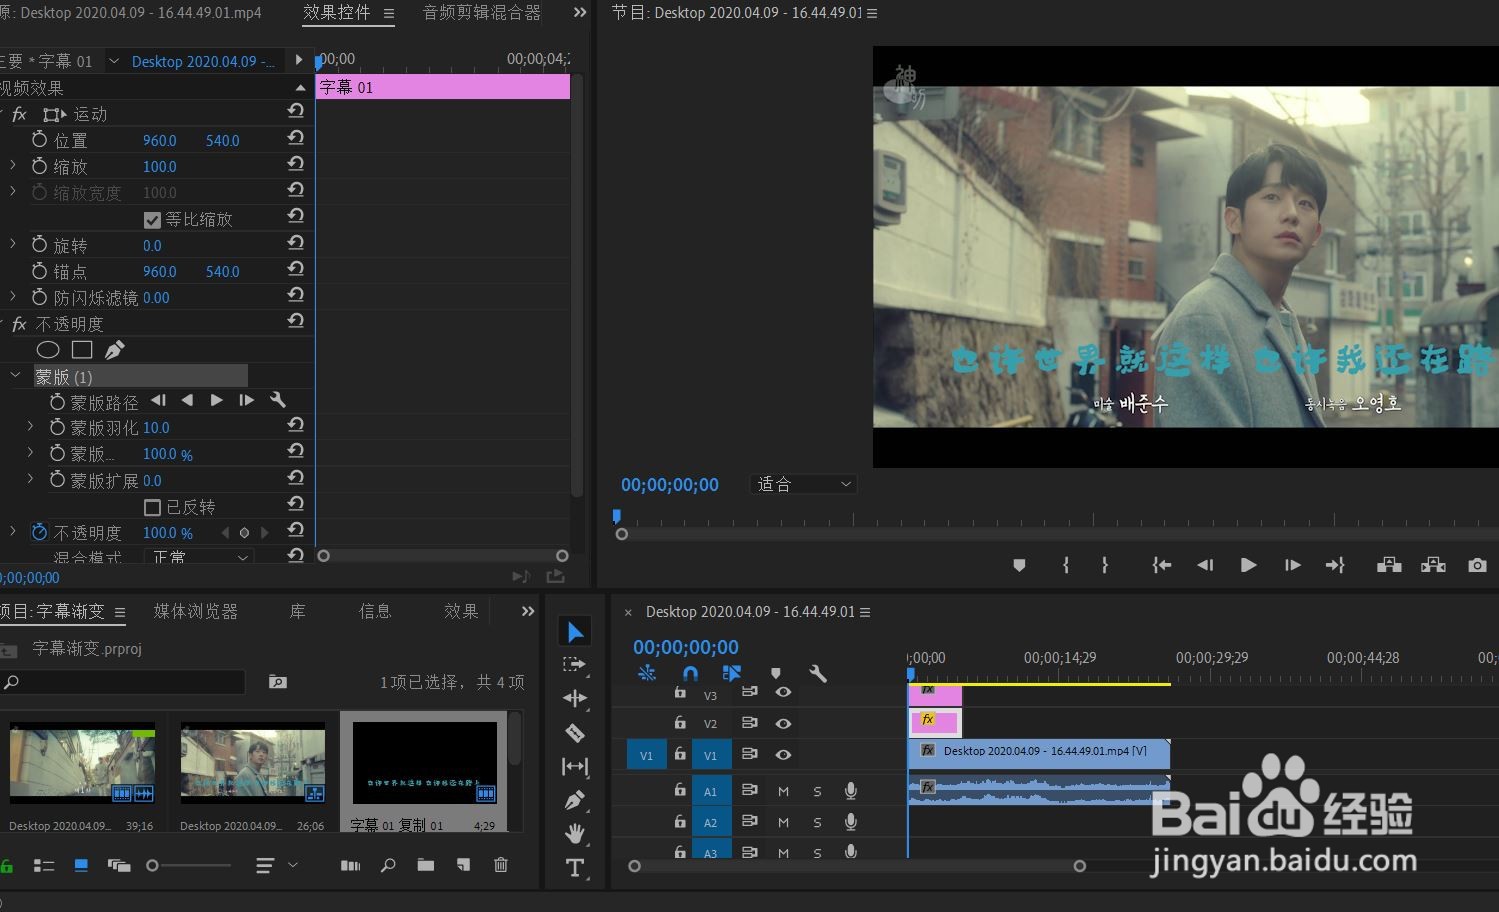Select the Slip tool
Viewport: 1499px width, 912px height.
tap(575, 767)
